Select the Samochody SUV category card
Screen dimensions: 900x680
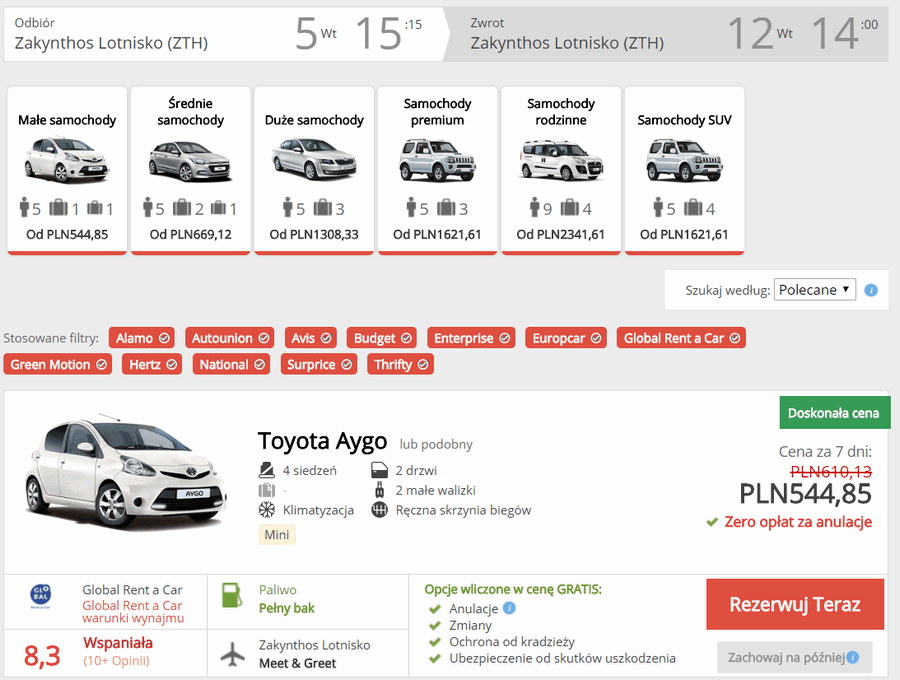(x=684, y=170)
